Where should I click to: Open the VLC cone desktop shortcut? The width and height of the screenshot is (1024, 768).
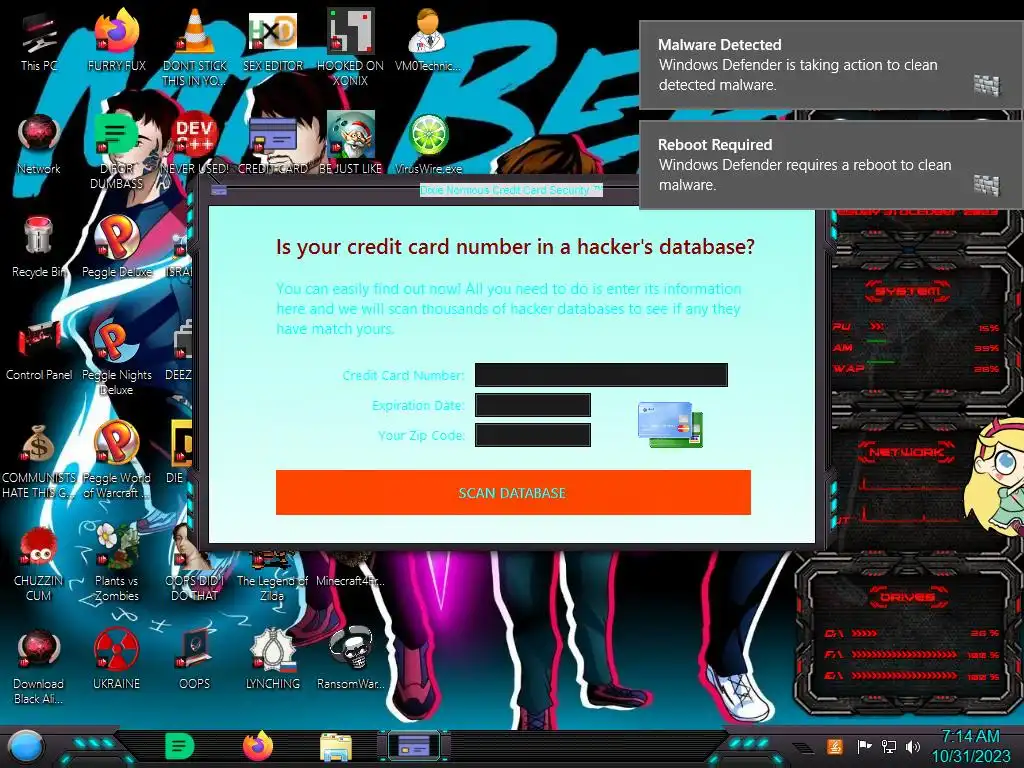(x=194, y=47)
